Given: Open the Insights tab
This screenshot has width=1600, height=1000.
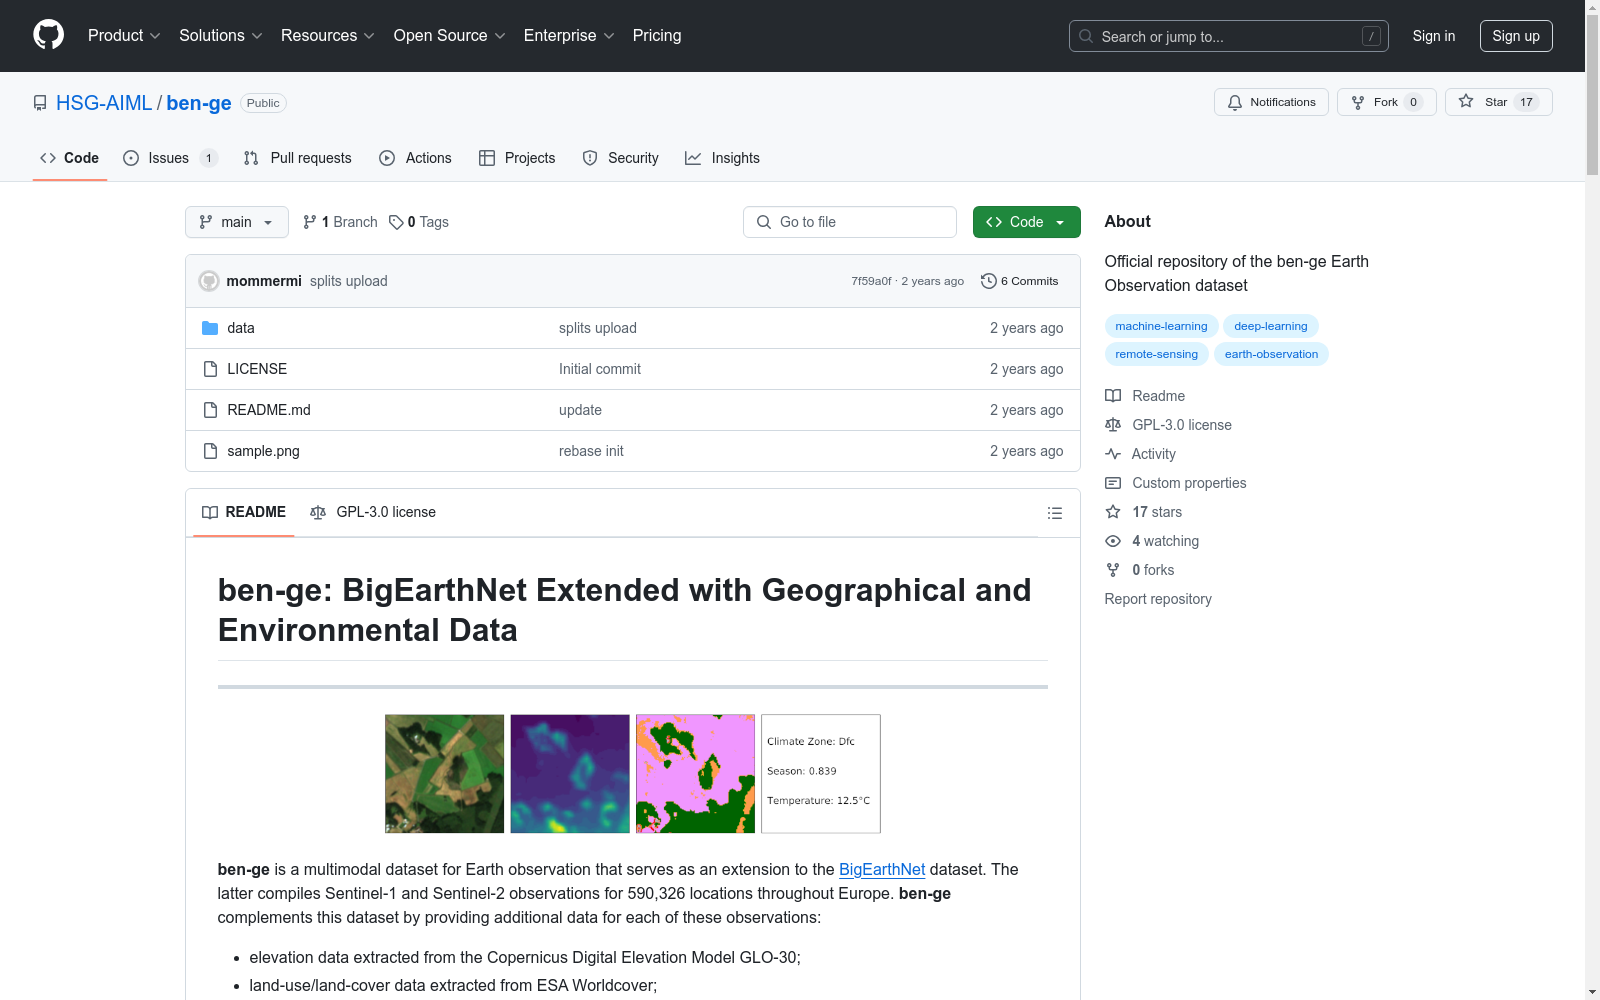Looking at the screenshot, I should tap(722, 158).
